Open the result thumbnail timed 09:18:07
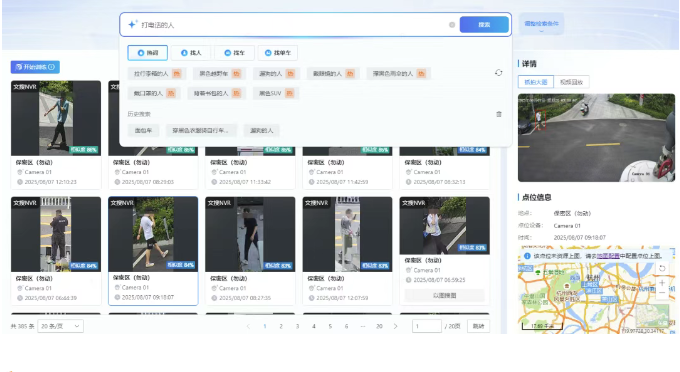 tap(153, 234)
